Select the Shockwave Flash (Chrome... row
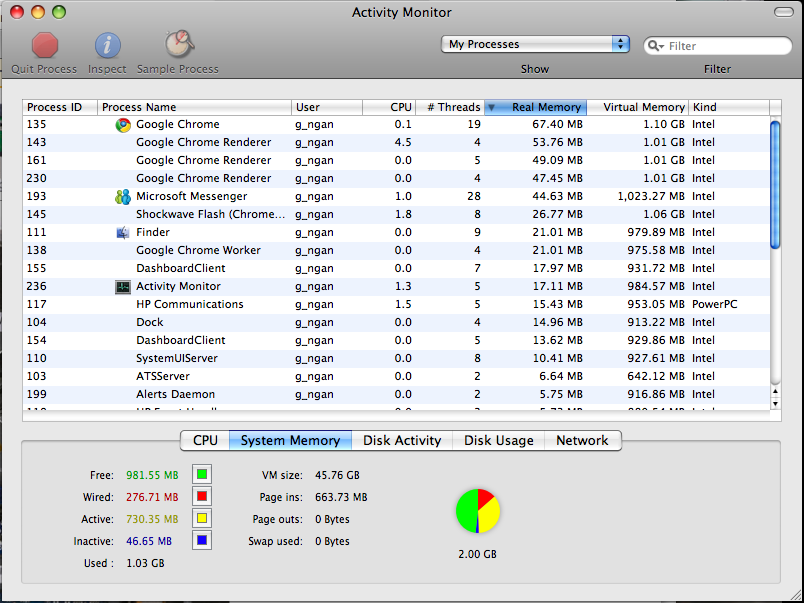The width and height of the screenshot is (804, 603). [396, 214]
